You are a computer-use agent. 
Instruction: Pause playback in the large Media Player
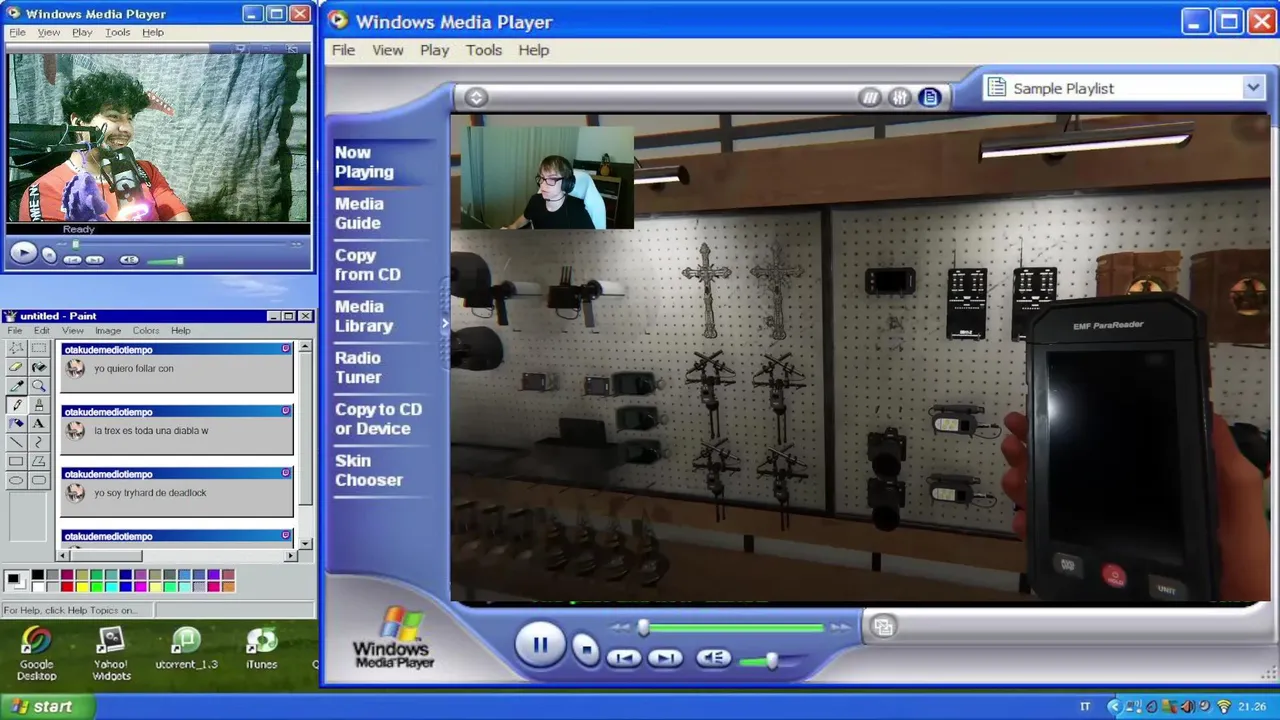(540, 645)
